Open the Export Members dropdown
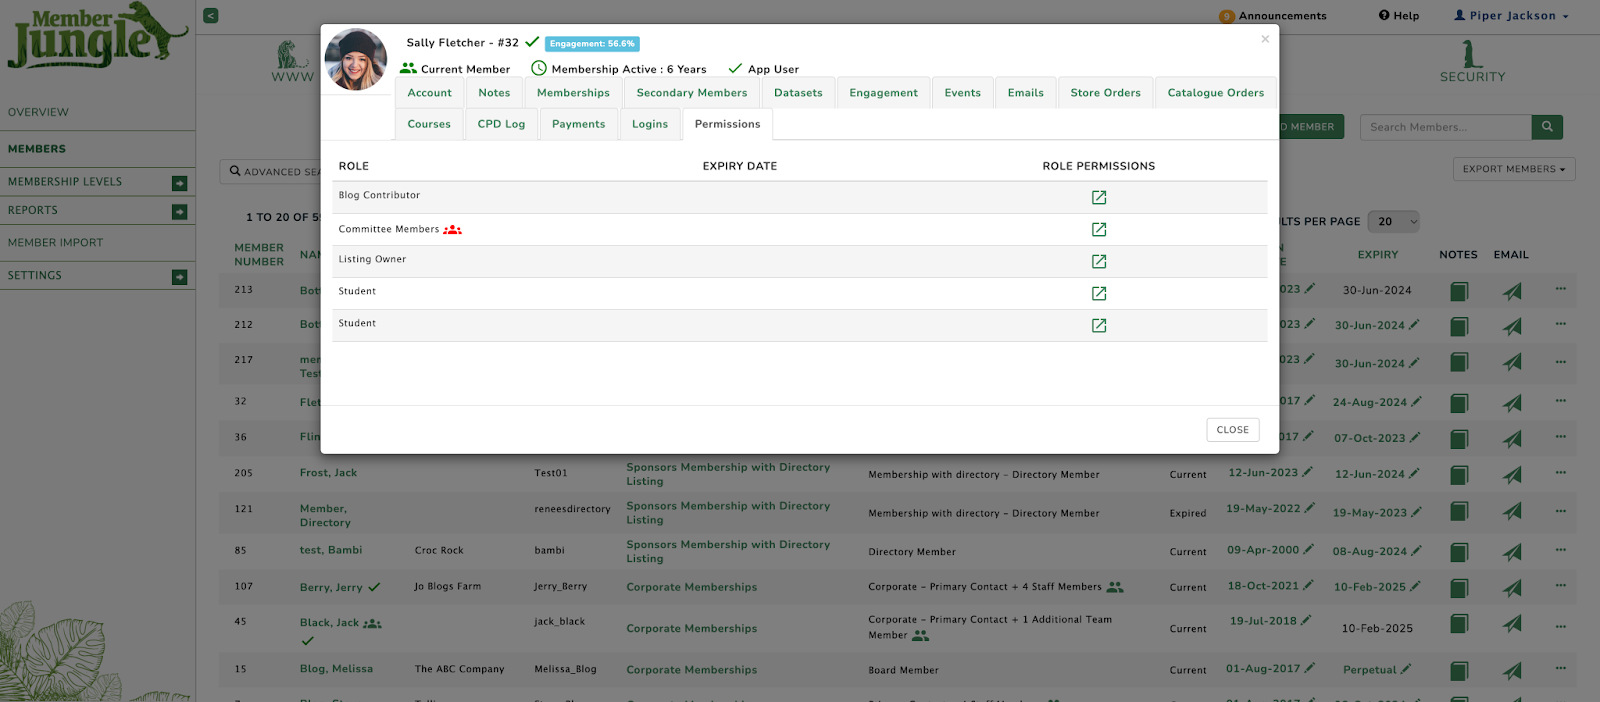 click(x=1513, y=169)
